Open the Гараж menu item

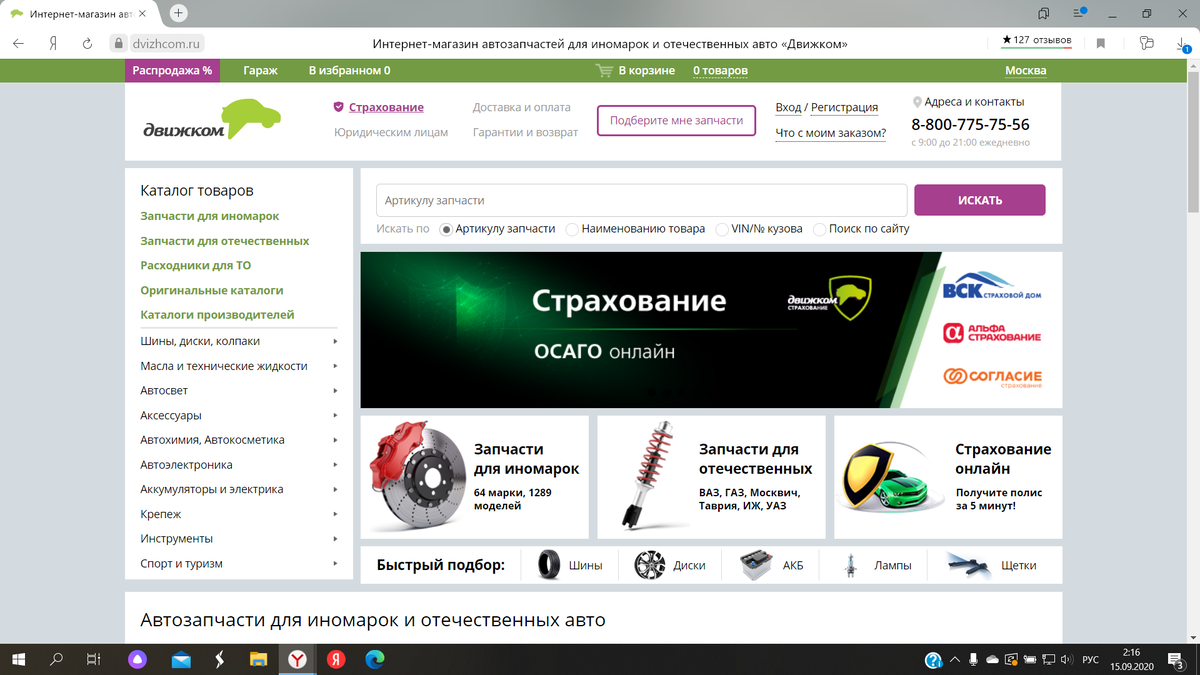tap(260, 71)
